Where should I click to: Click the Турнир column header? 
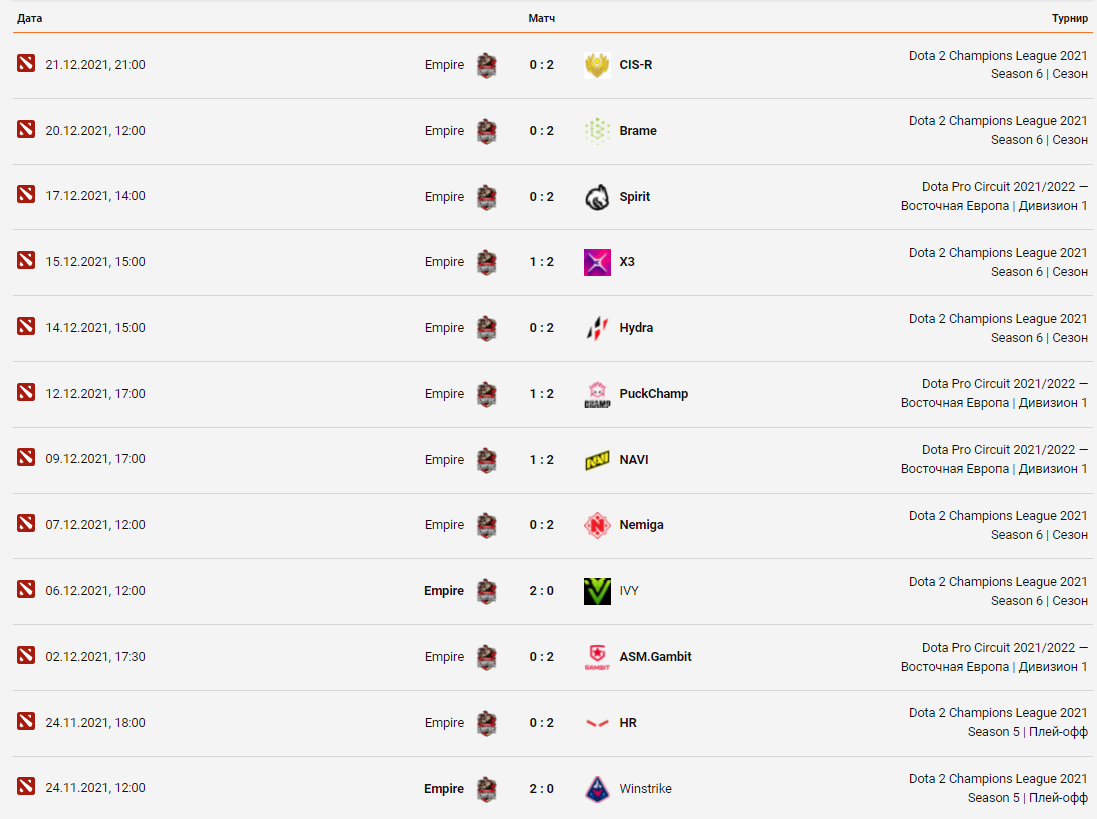tap(1069, 19)
